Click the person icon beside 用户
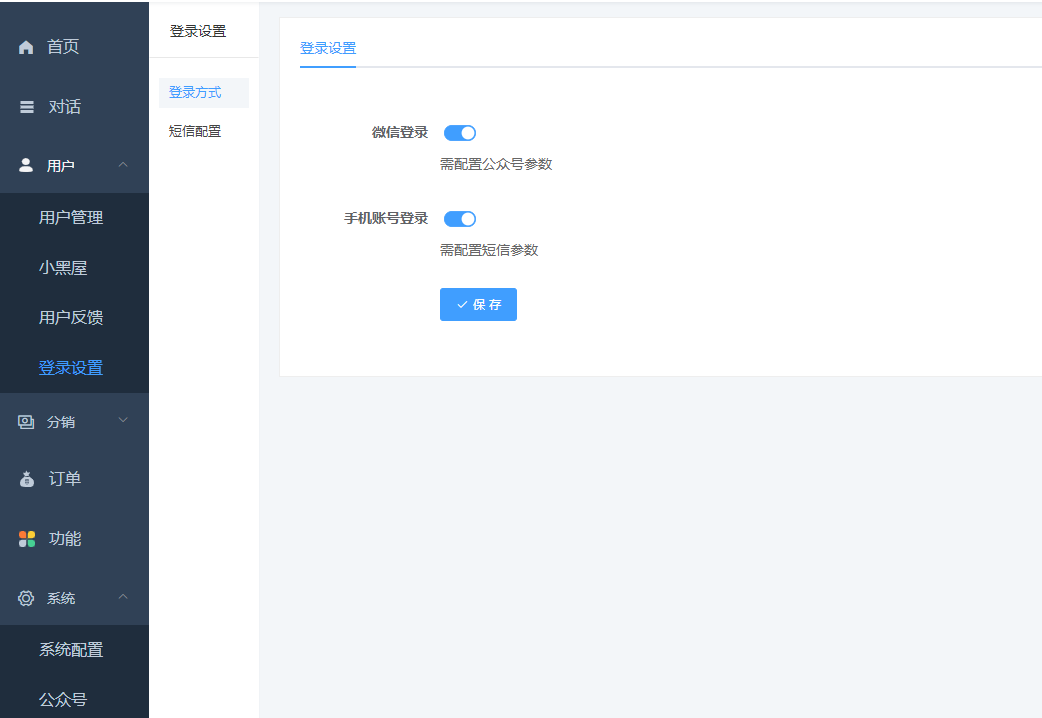The width and height of the screenshot is (1042, 718). click(x=26, y=166)
